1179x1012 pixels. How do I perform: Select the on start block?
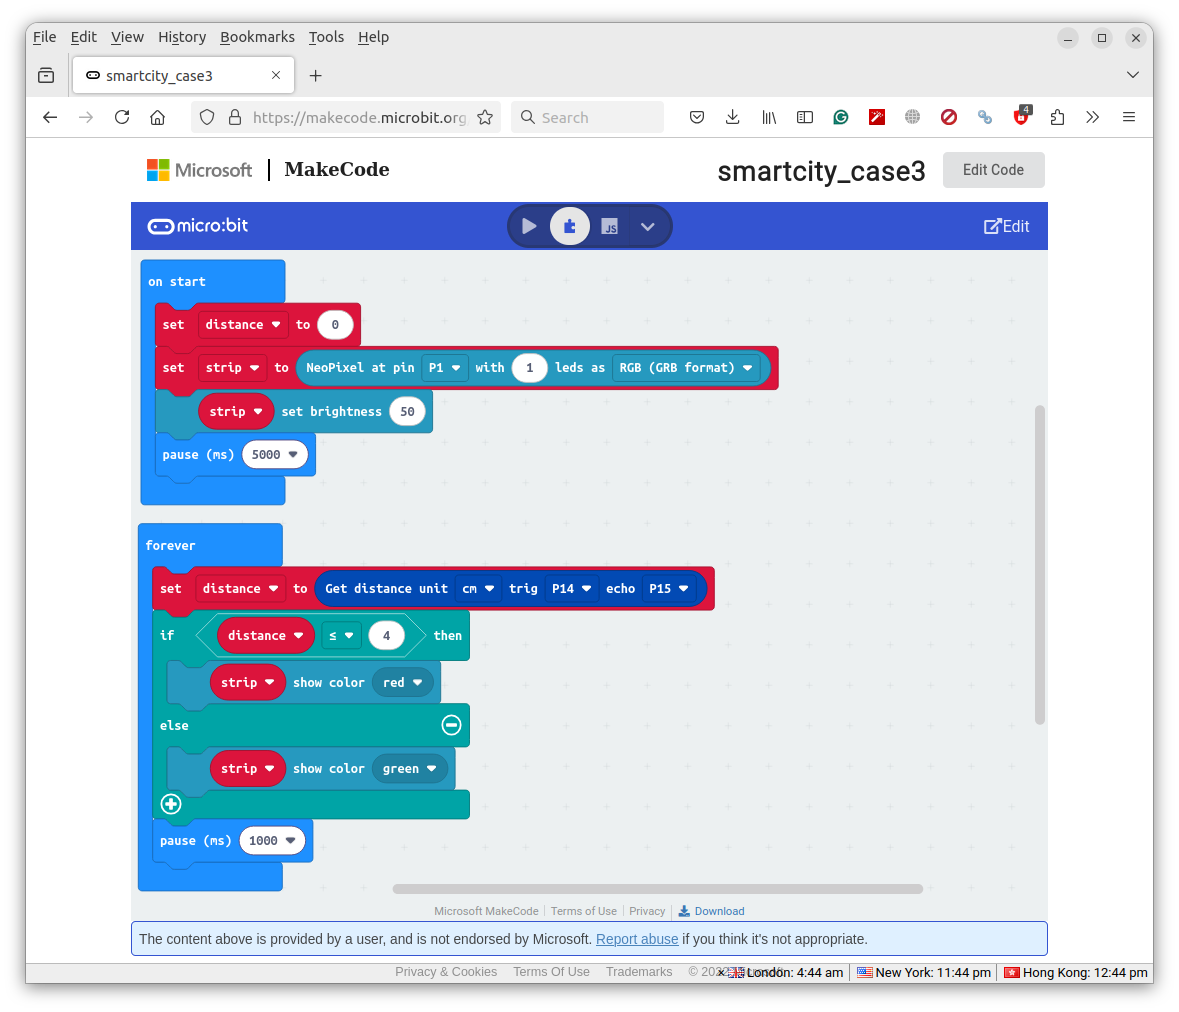[x=177, y=281]
